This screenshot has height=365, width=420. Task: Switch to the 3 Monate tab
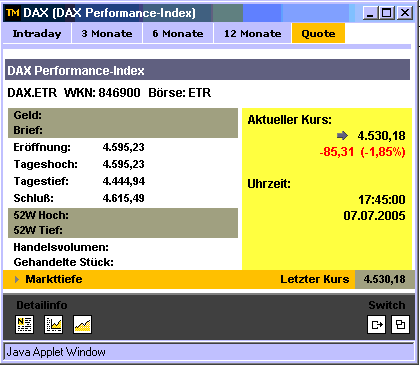107,33
